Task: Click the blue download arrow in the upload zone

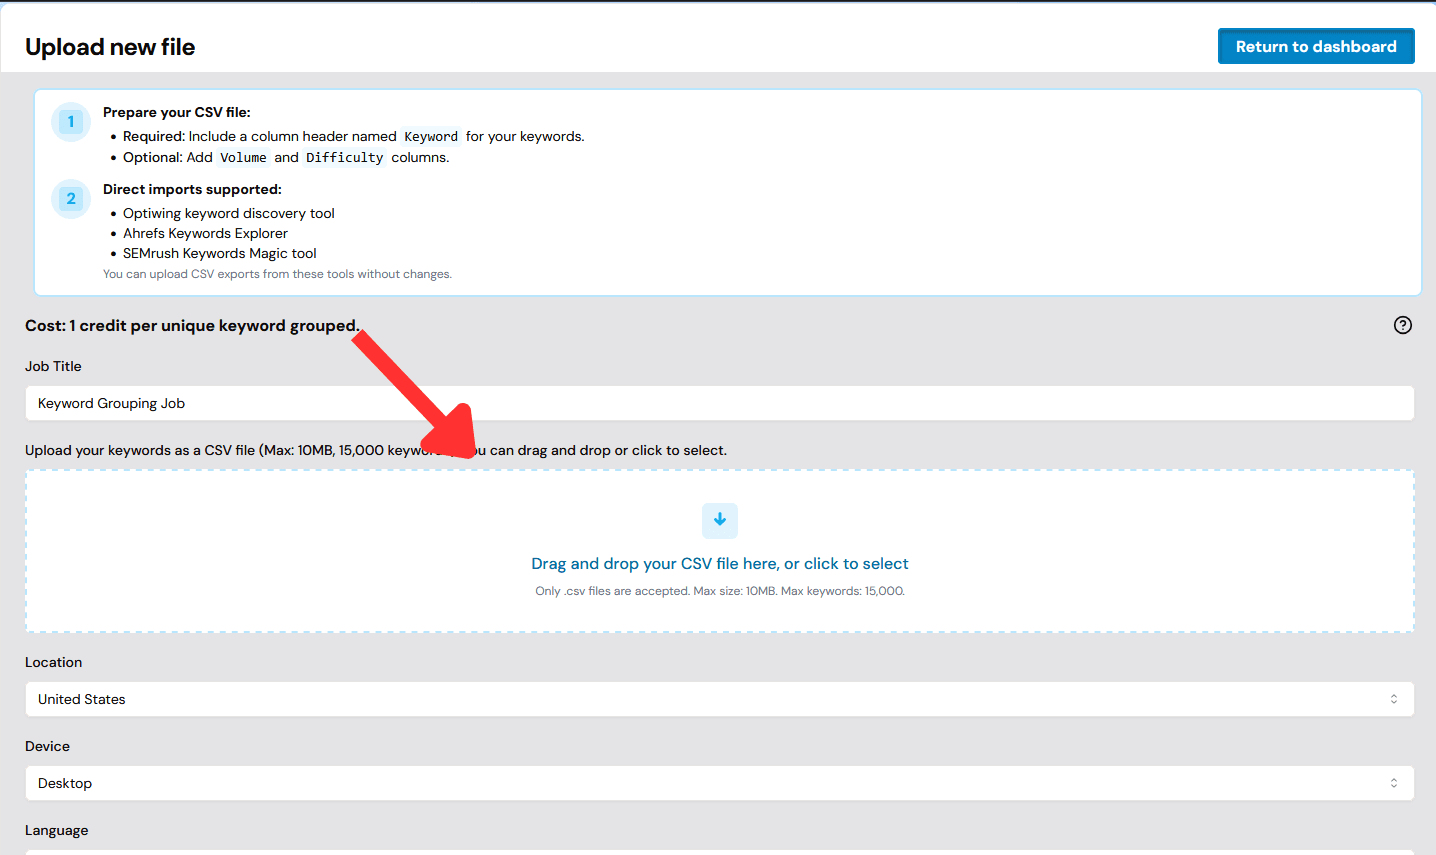Action: [x=720, y=520]
